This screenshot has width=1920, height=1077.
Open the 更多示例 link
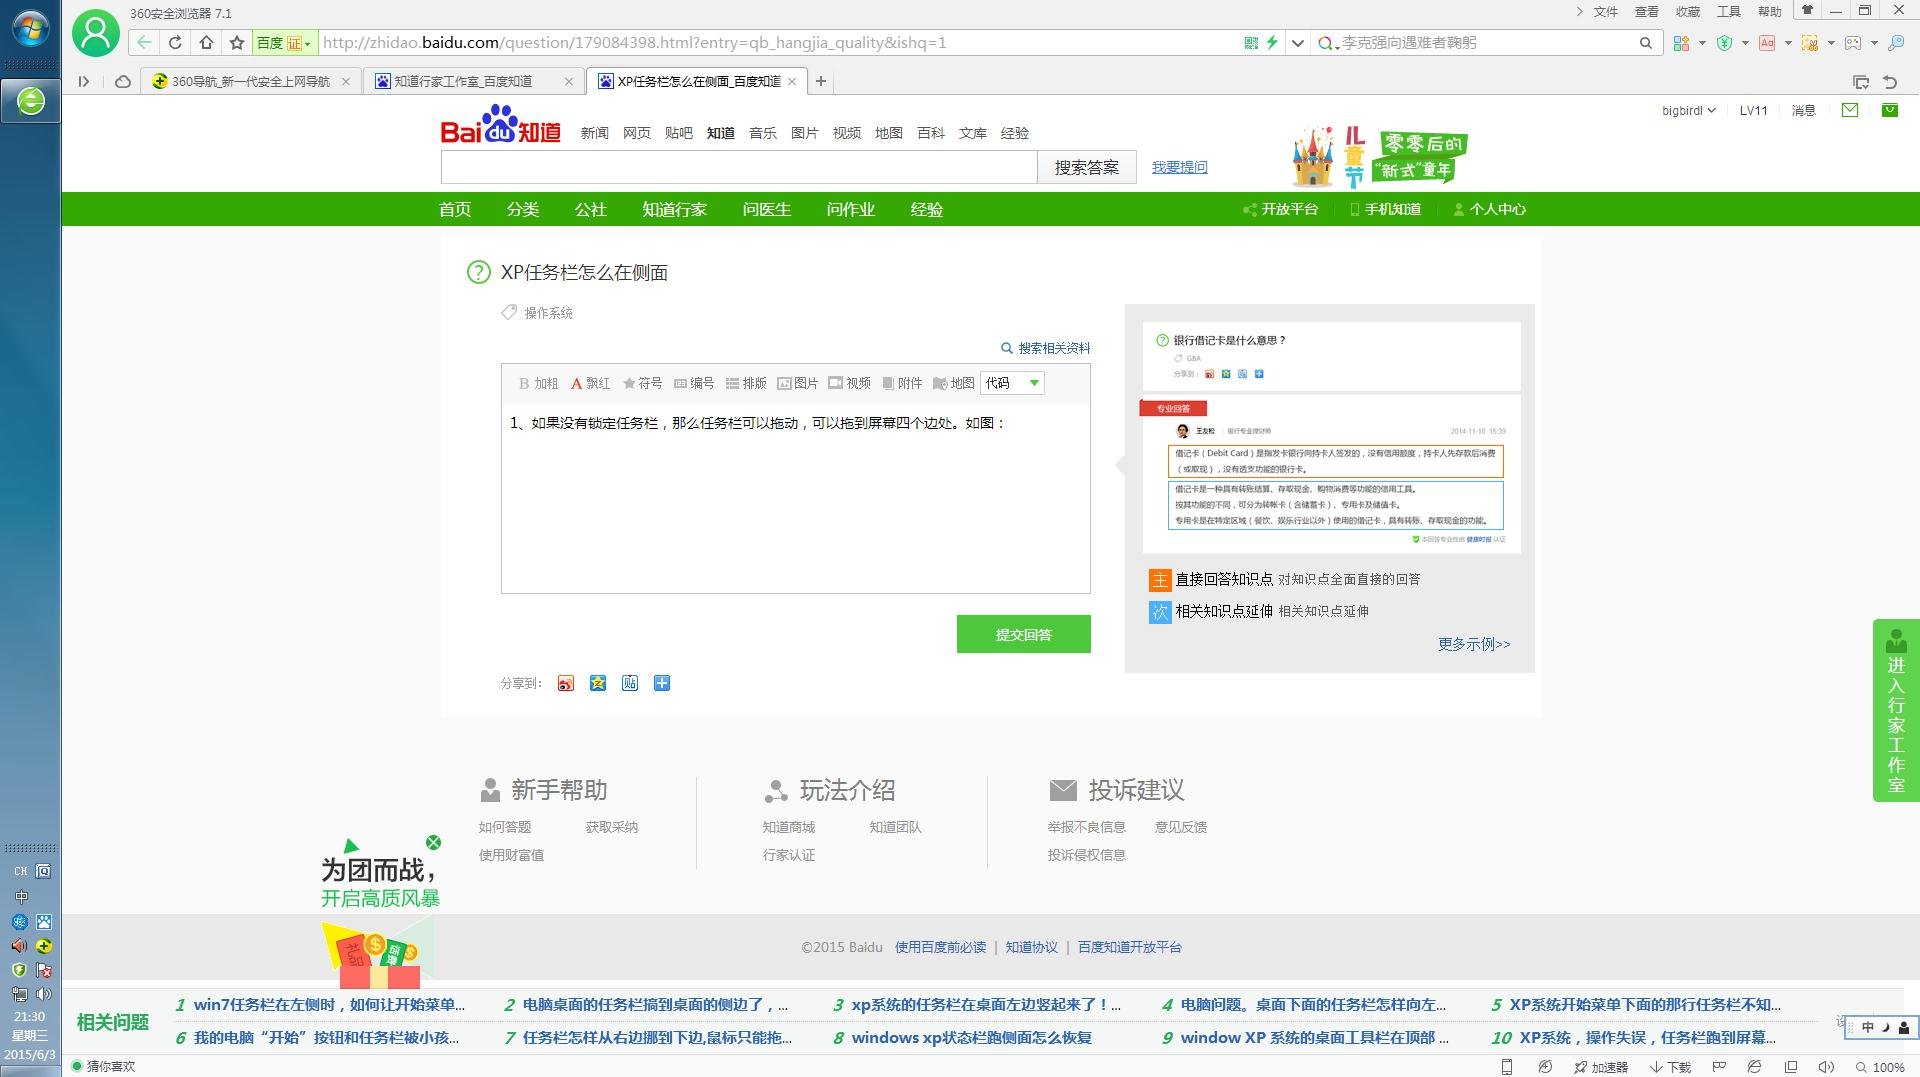pos(1472,644)
